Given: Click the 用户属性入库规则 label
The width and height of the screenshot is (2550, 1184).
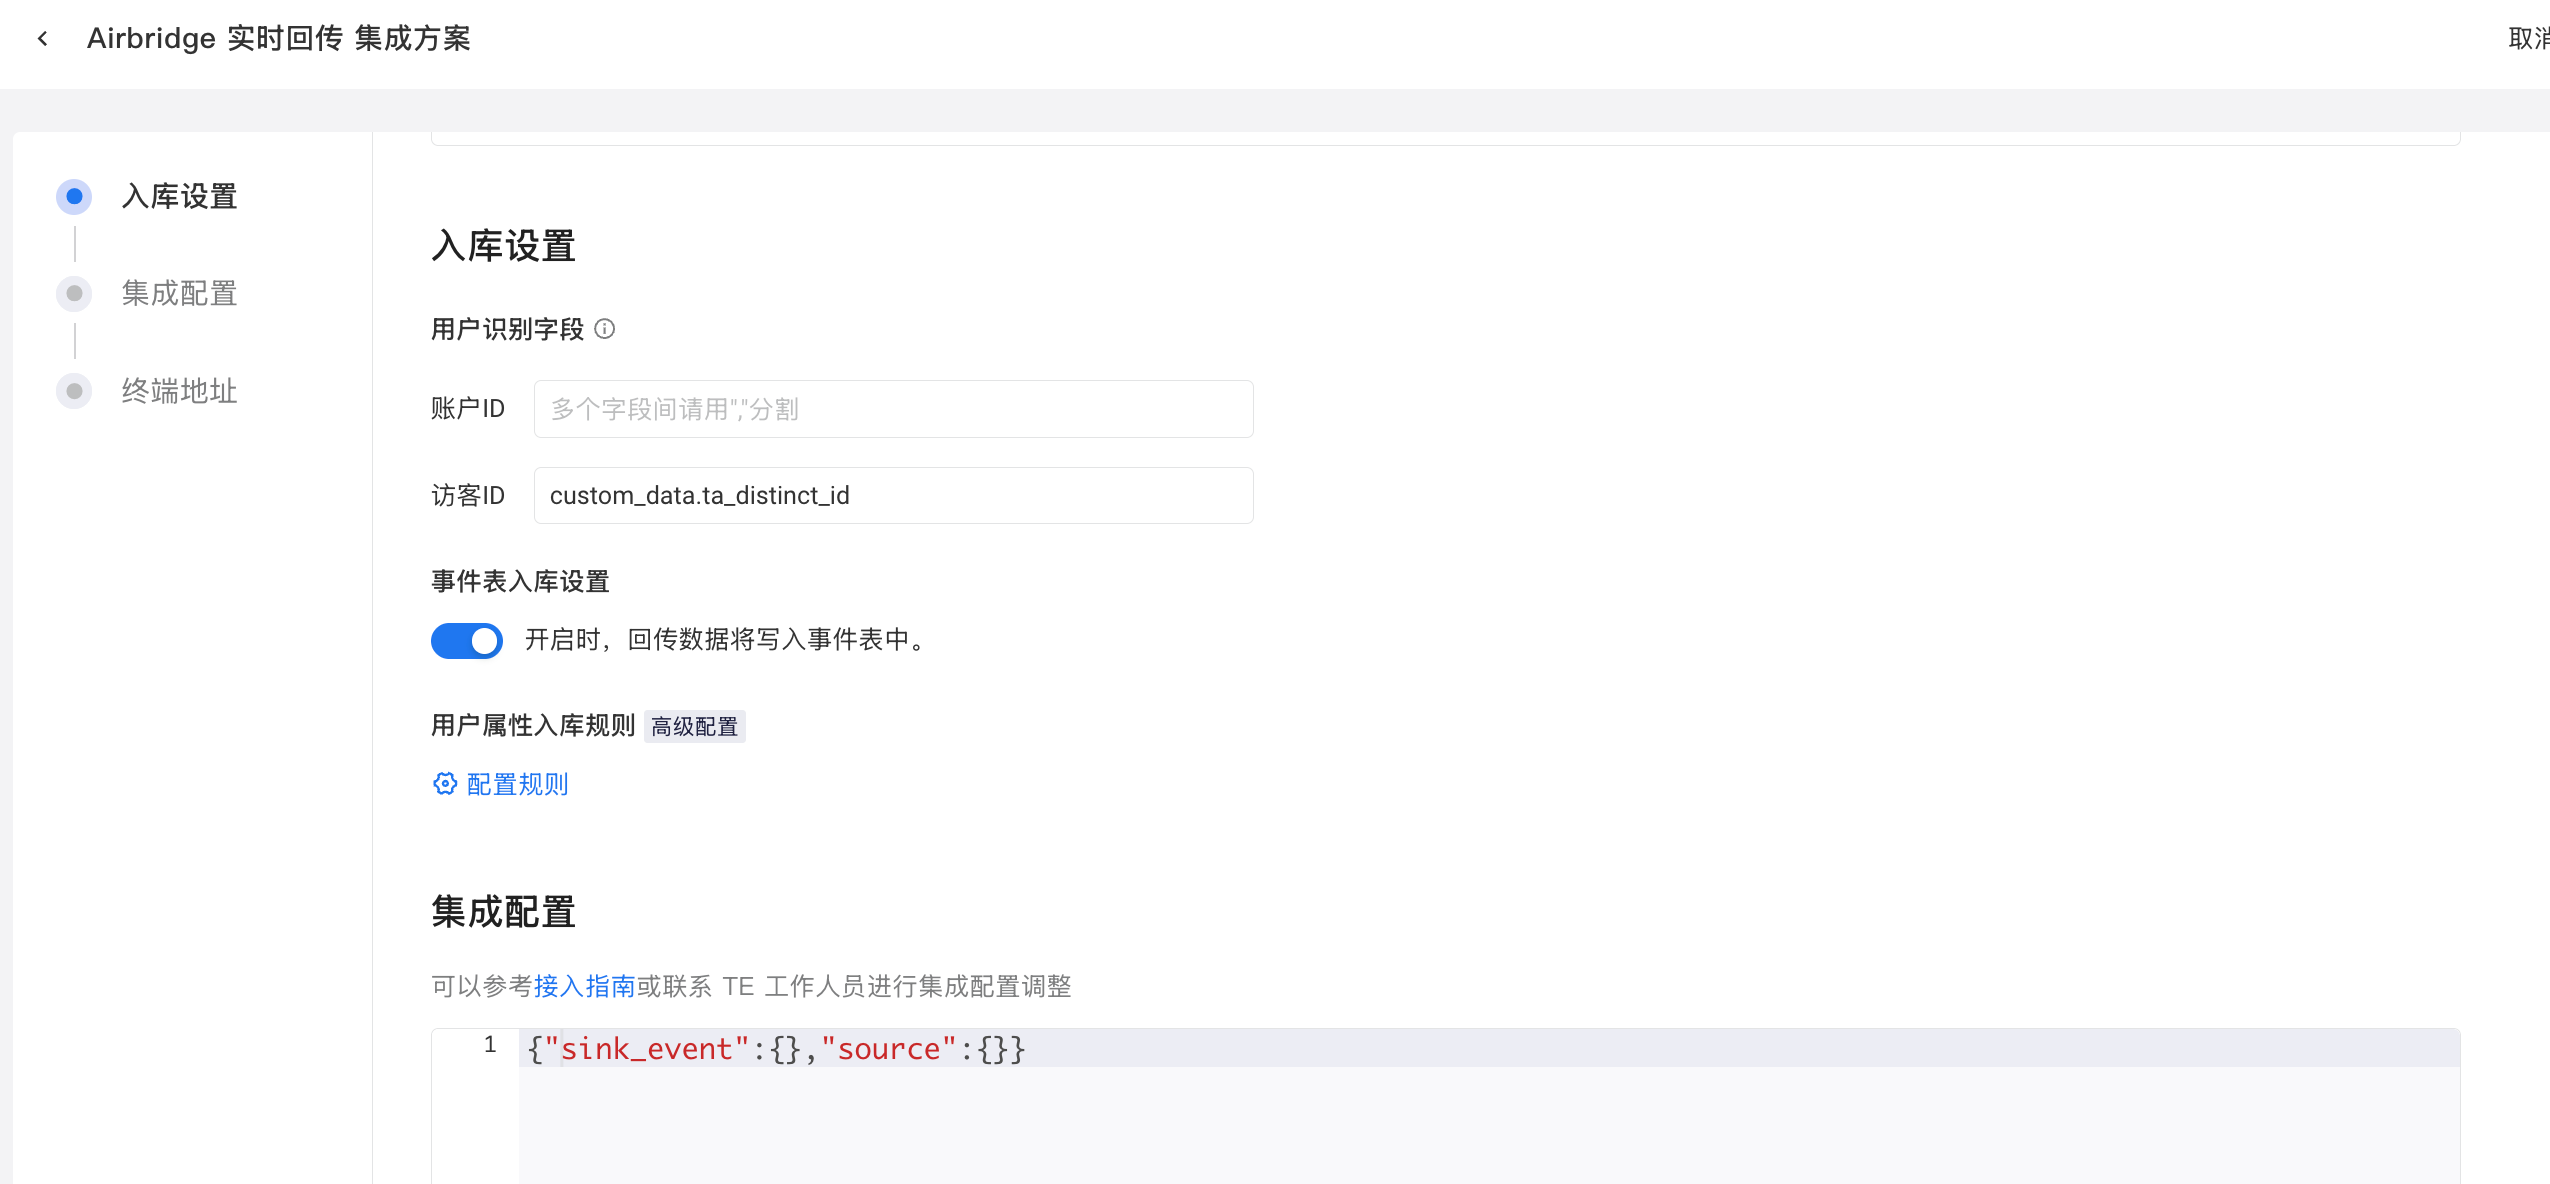Looking at the screenshot, I should [x=533, y=725].
